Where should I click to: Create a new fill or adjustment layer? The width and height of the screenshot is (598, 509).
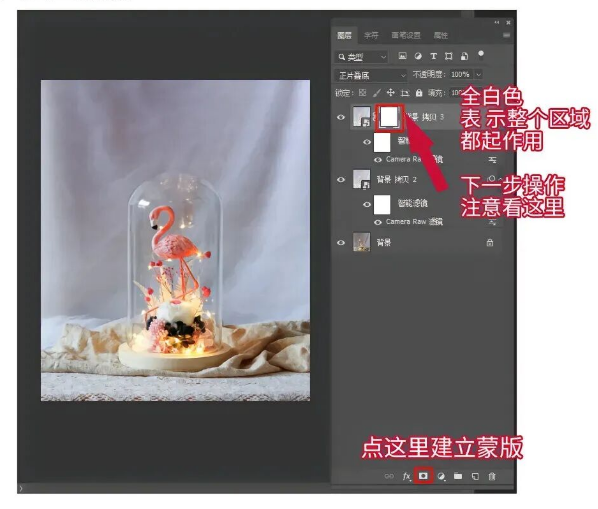click(x=441, y=476)
